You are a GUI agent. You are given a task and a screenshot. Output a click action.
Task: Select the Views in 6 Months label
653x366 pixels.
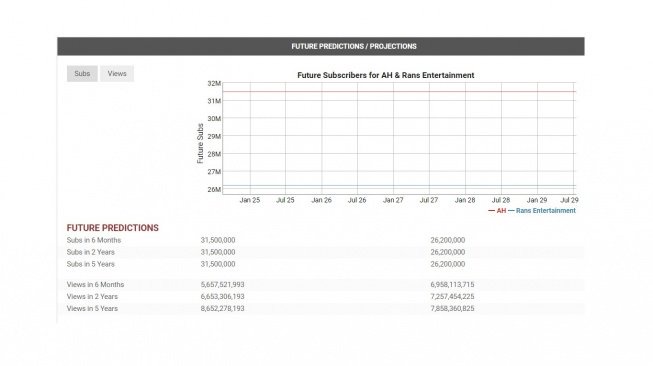coord(95,285)
